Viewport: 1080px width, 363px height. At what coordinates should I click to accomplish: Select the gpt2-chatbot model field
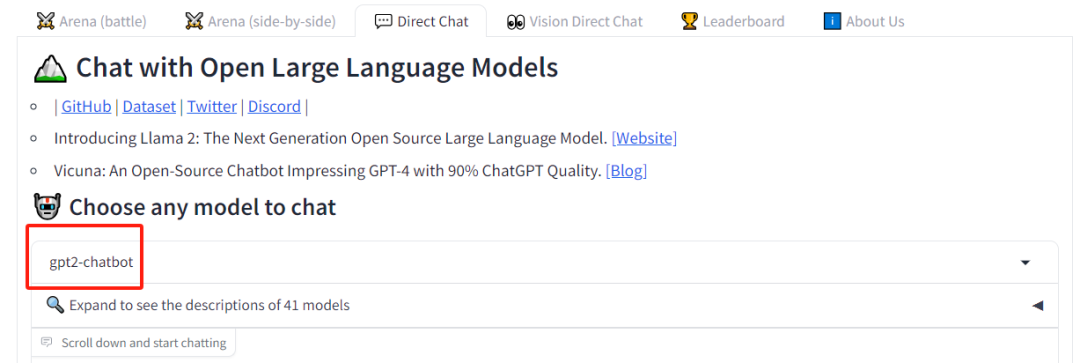coord(544,262)
